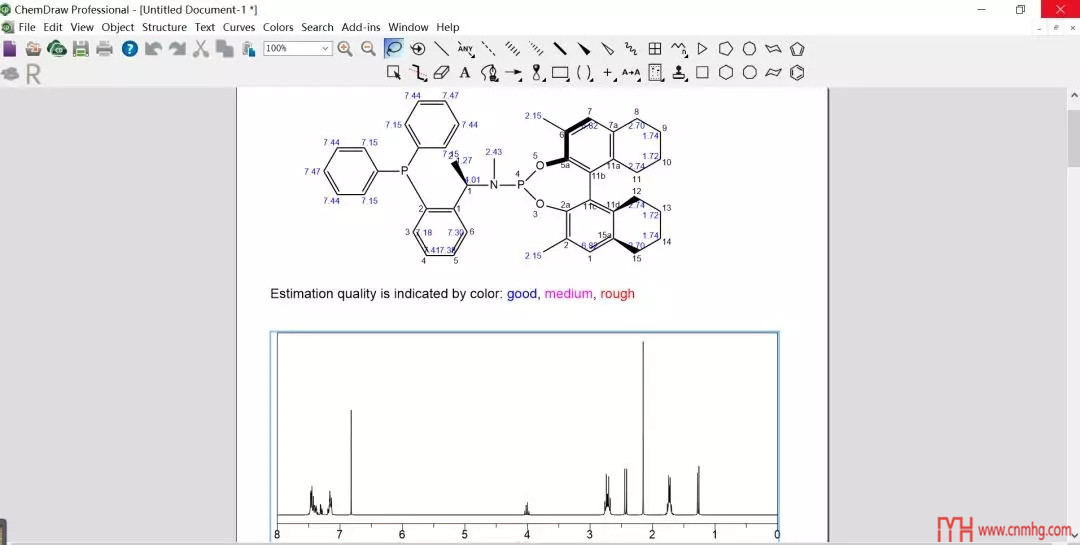
Task: Print using the printer icon
Action: tap(105, 49)
